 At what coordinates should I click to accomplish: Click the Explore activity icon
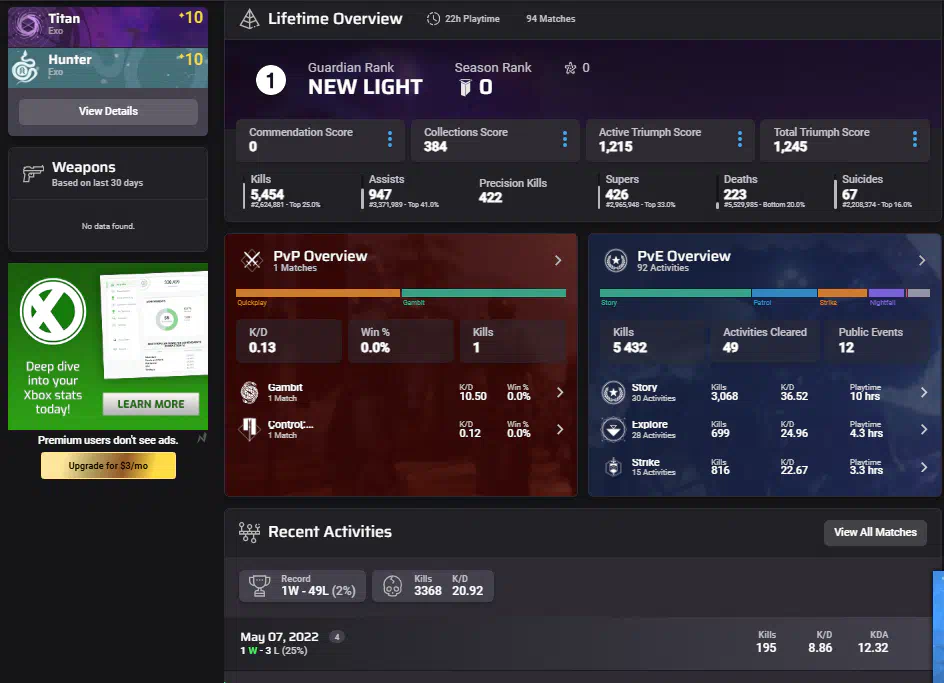click(x=613, y=430)
